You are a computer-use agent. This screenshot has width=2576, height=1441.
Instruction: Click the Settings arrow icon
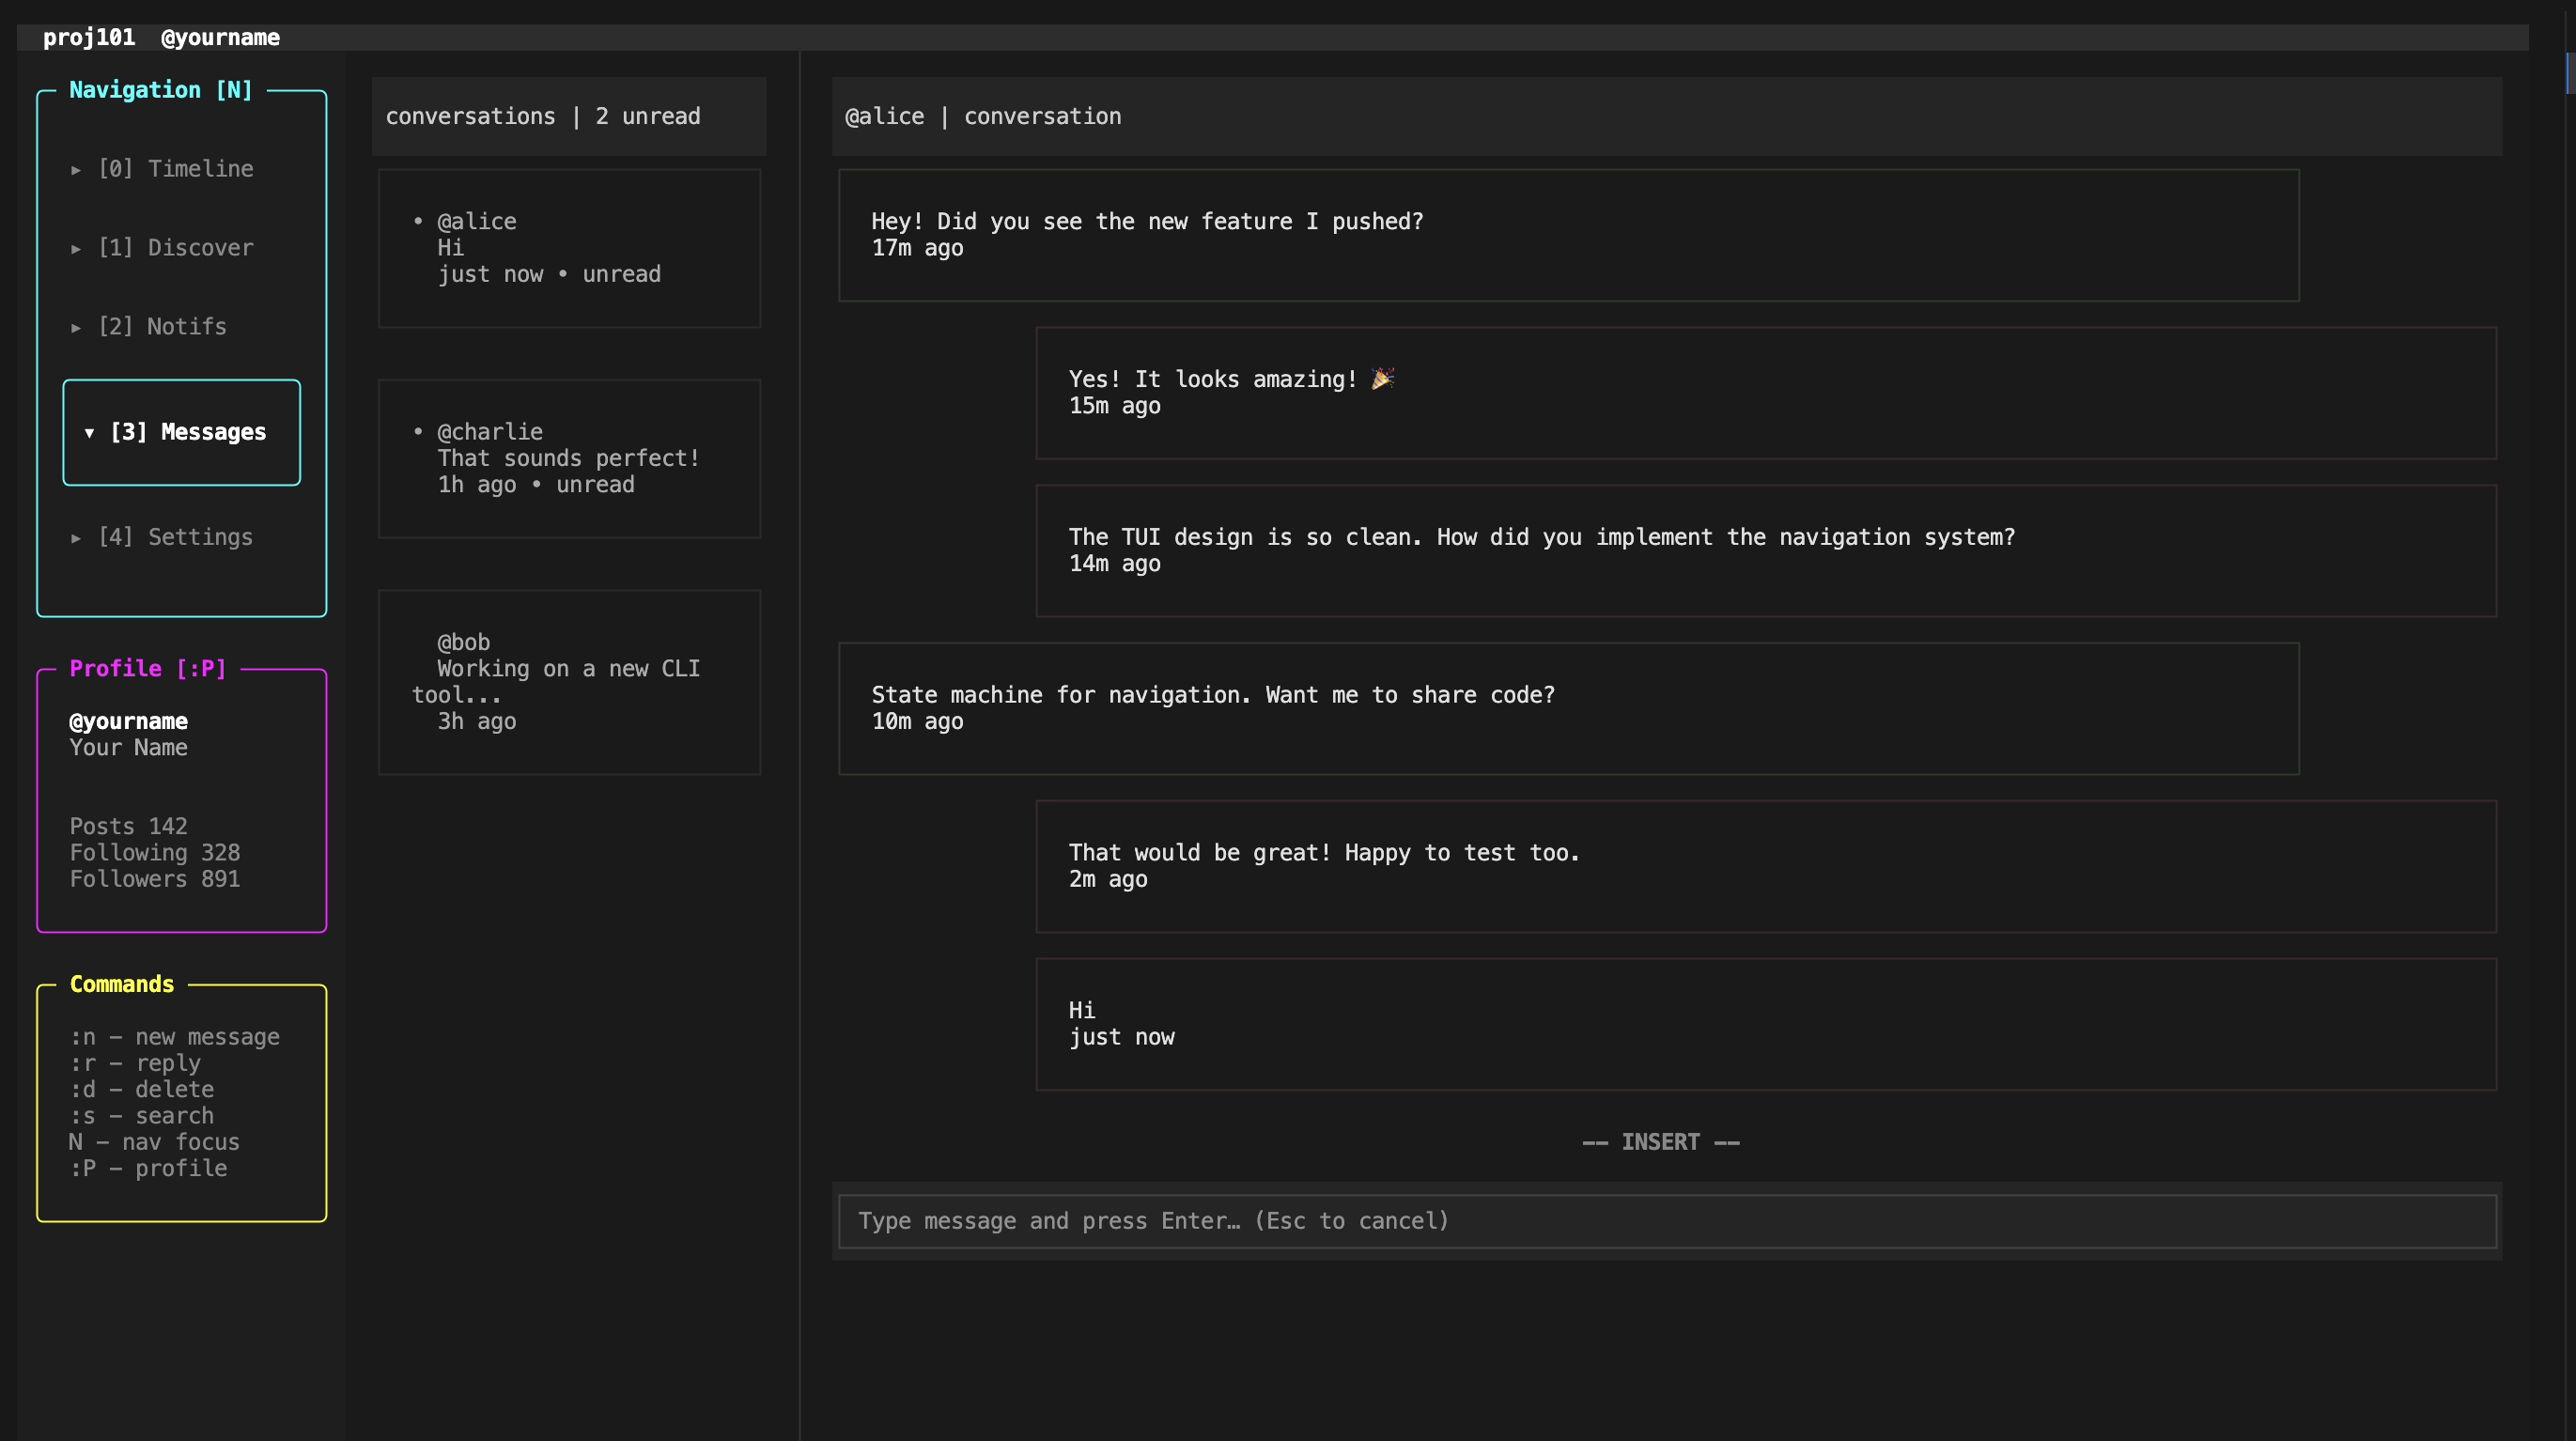coord(76,538)
